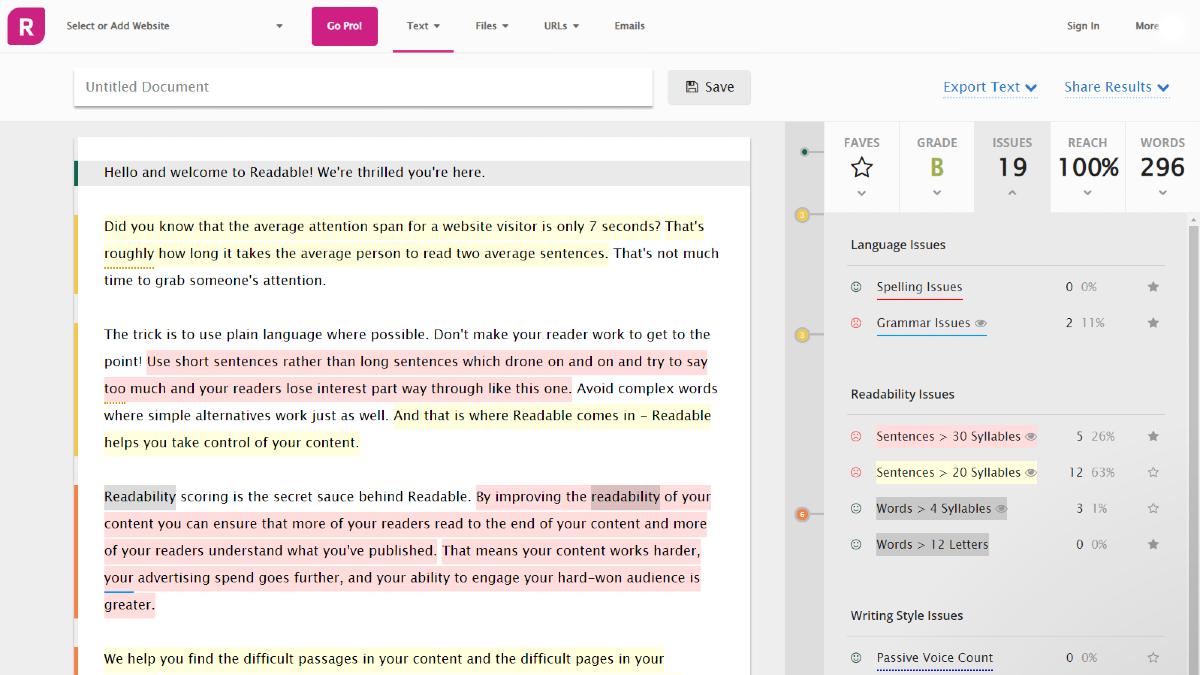Click star next to Words > 12 Letters
This screenshot has width=1200, height=675.
[1153, 545]
